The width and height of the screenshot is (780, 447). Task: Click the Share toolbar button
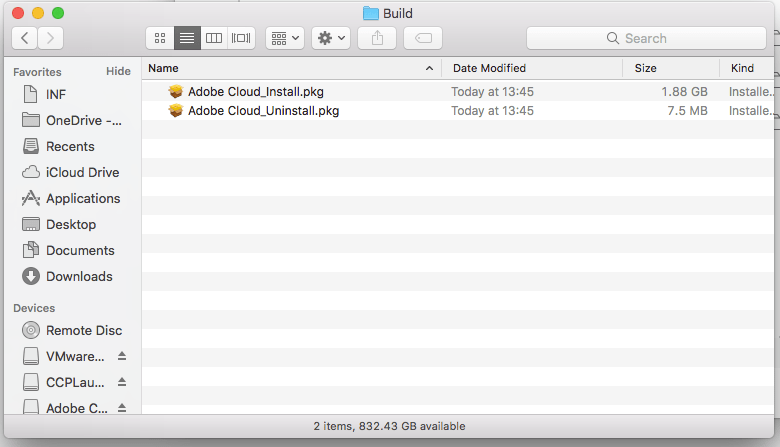(x=377, y=38)
